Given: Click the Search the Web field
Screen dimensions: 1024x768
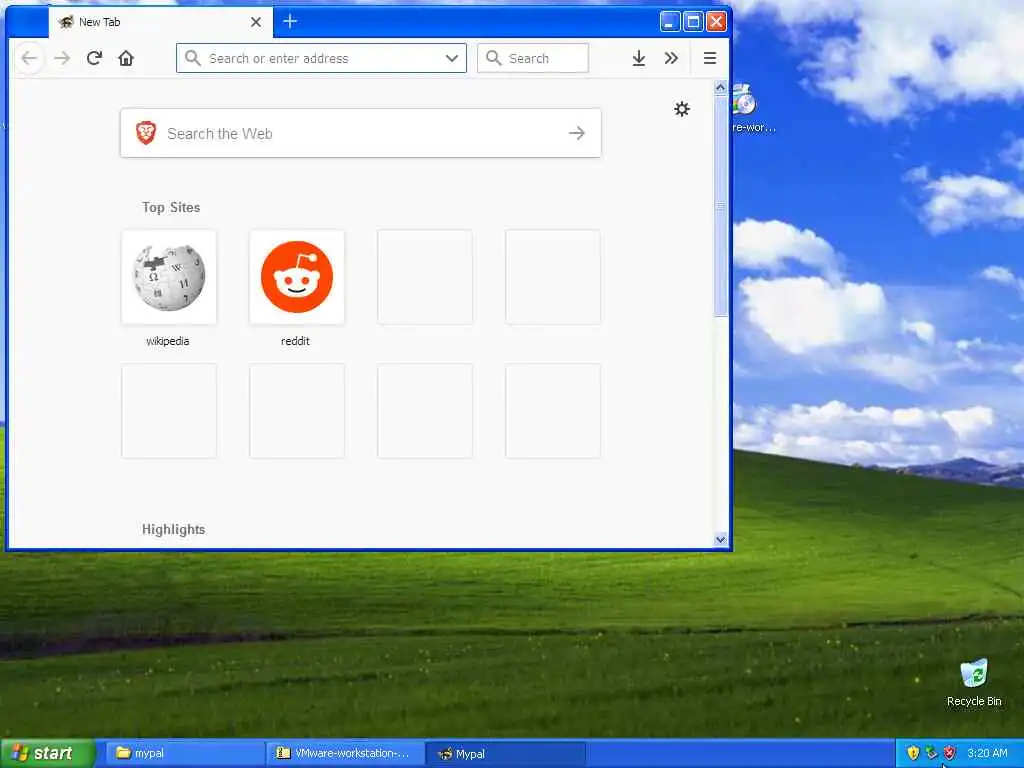Looking at the screenshot, I should point(360,133).
